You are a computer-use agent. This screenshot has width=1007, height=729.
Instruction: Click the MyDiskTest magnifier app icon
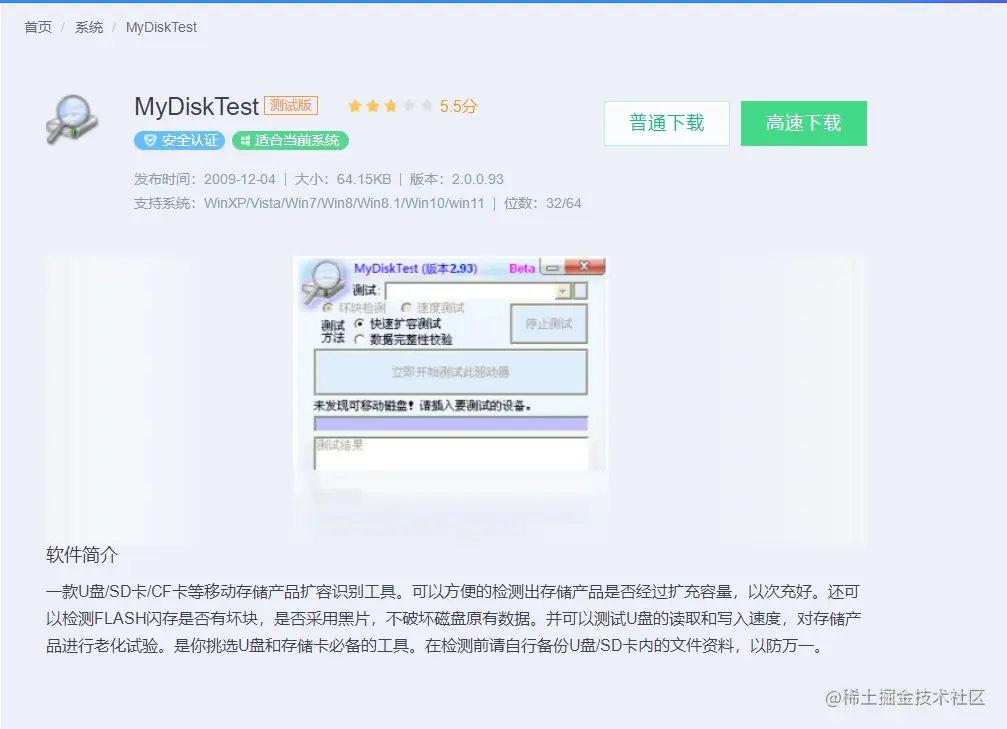(72, 119)
